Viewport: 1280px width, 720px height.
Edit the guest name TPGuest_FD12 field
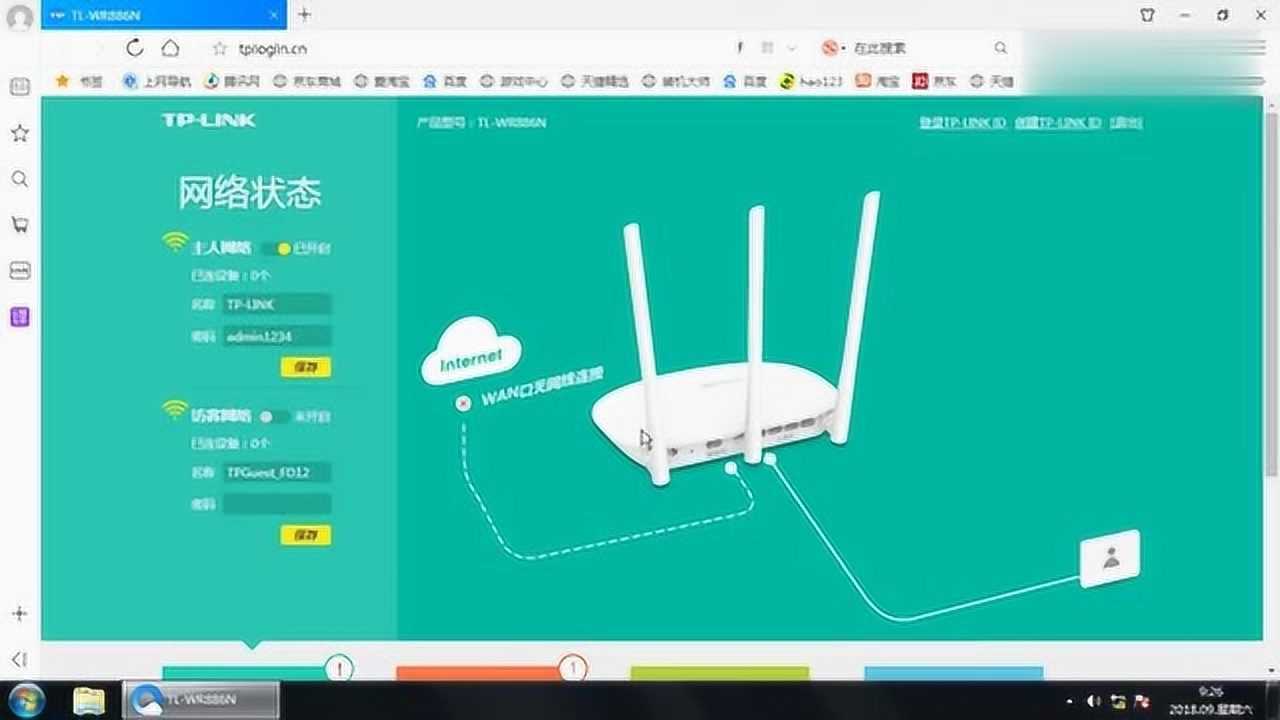click(x=277, y=472)
